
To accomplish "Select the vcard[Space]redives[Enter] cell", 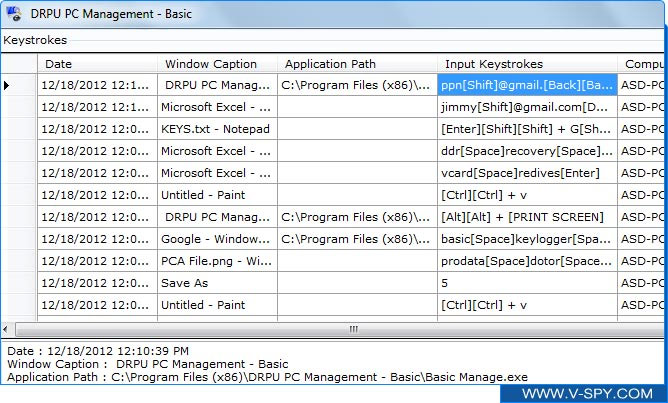I will (527, 173).
